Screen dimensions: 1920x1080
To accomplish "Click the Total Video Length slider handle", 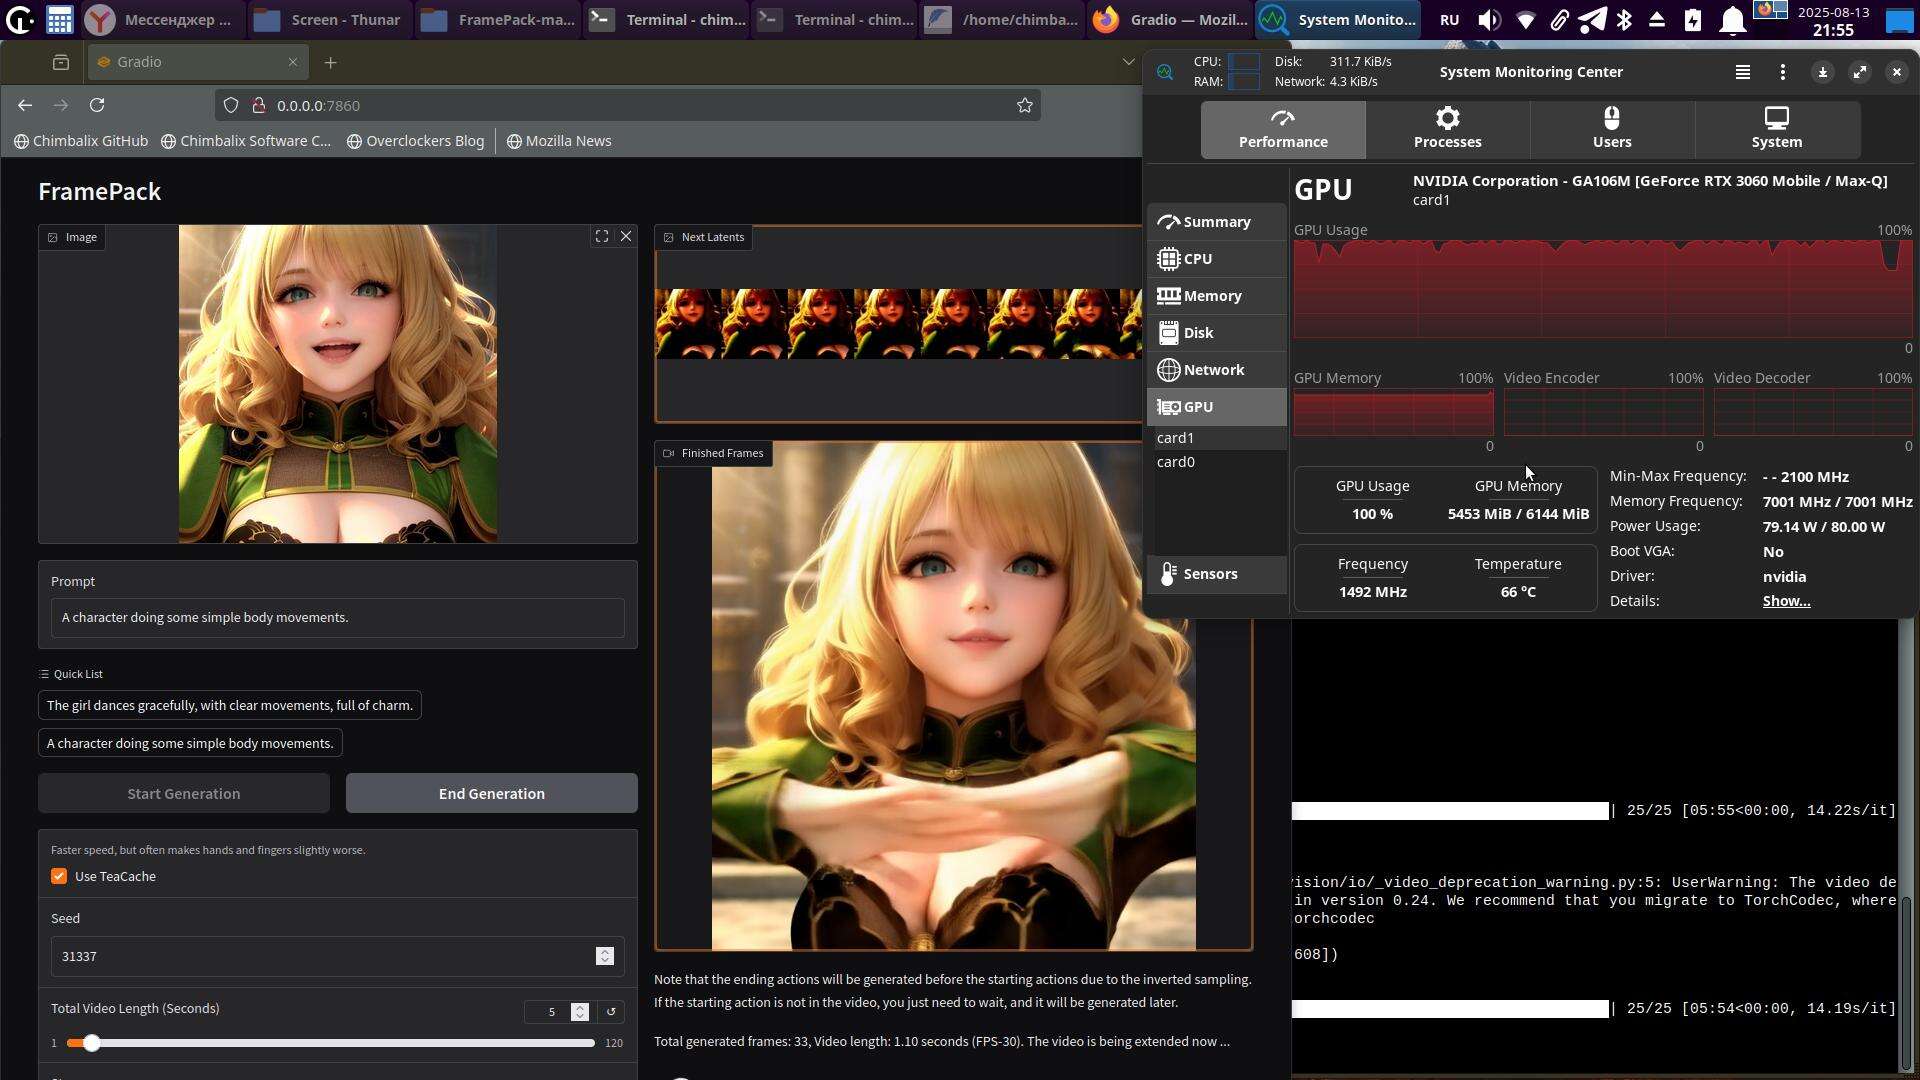I will coord(91,1043).
